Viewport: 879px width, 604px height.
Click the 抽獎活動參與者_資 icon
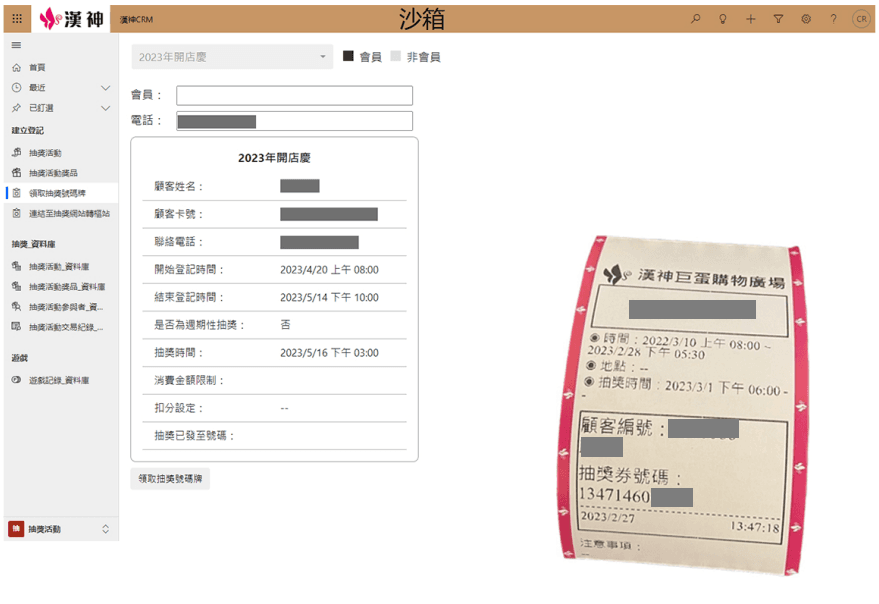(x=16, y=307)
